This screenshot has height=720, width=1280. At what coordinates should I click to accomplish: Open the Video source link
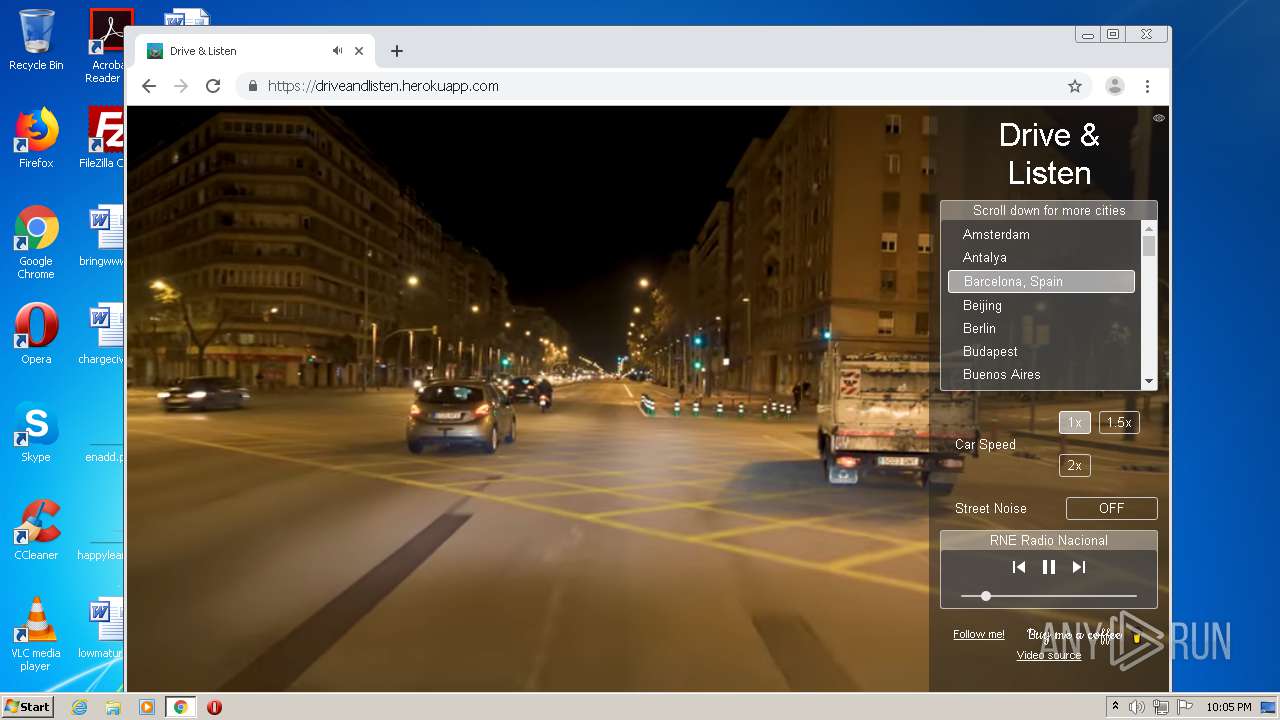[x=1049, y=655]
